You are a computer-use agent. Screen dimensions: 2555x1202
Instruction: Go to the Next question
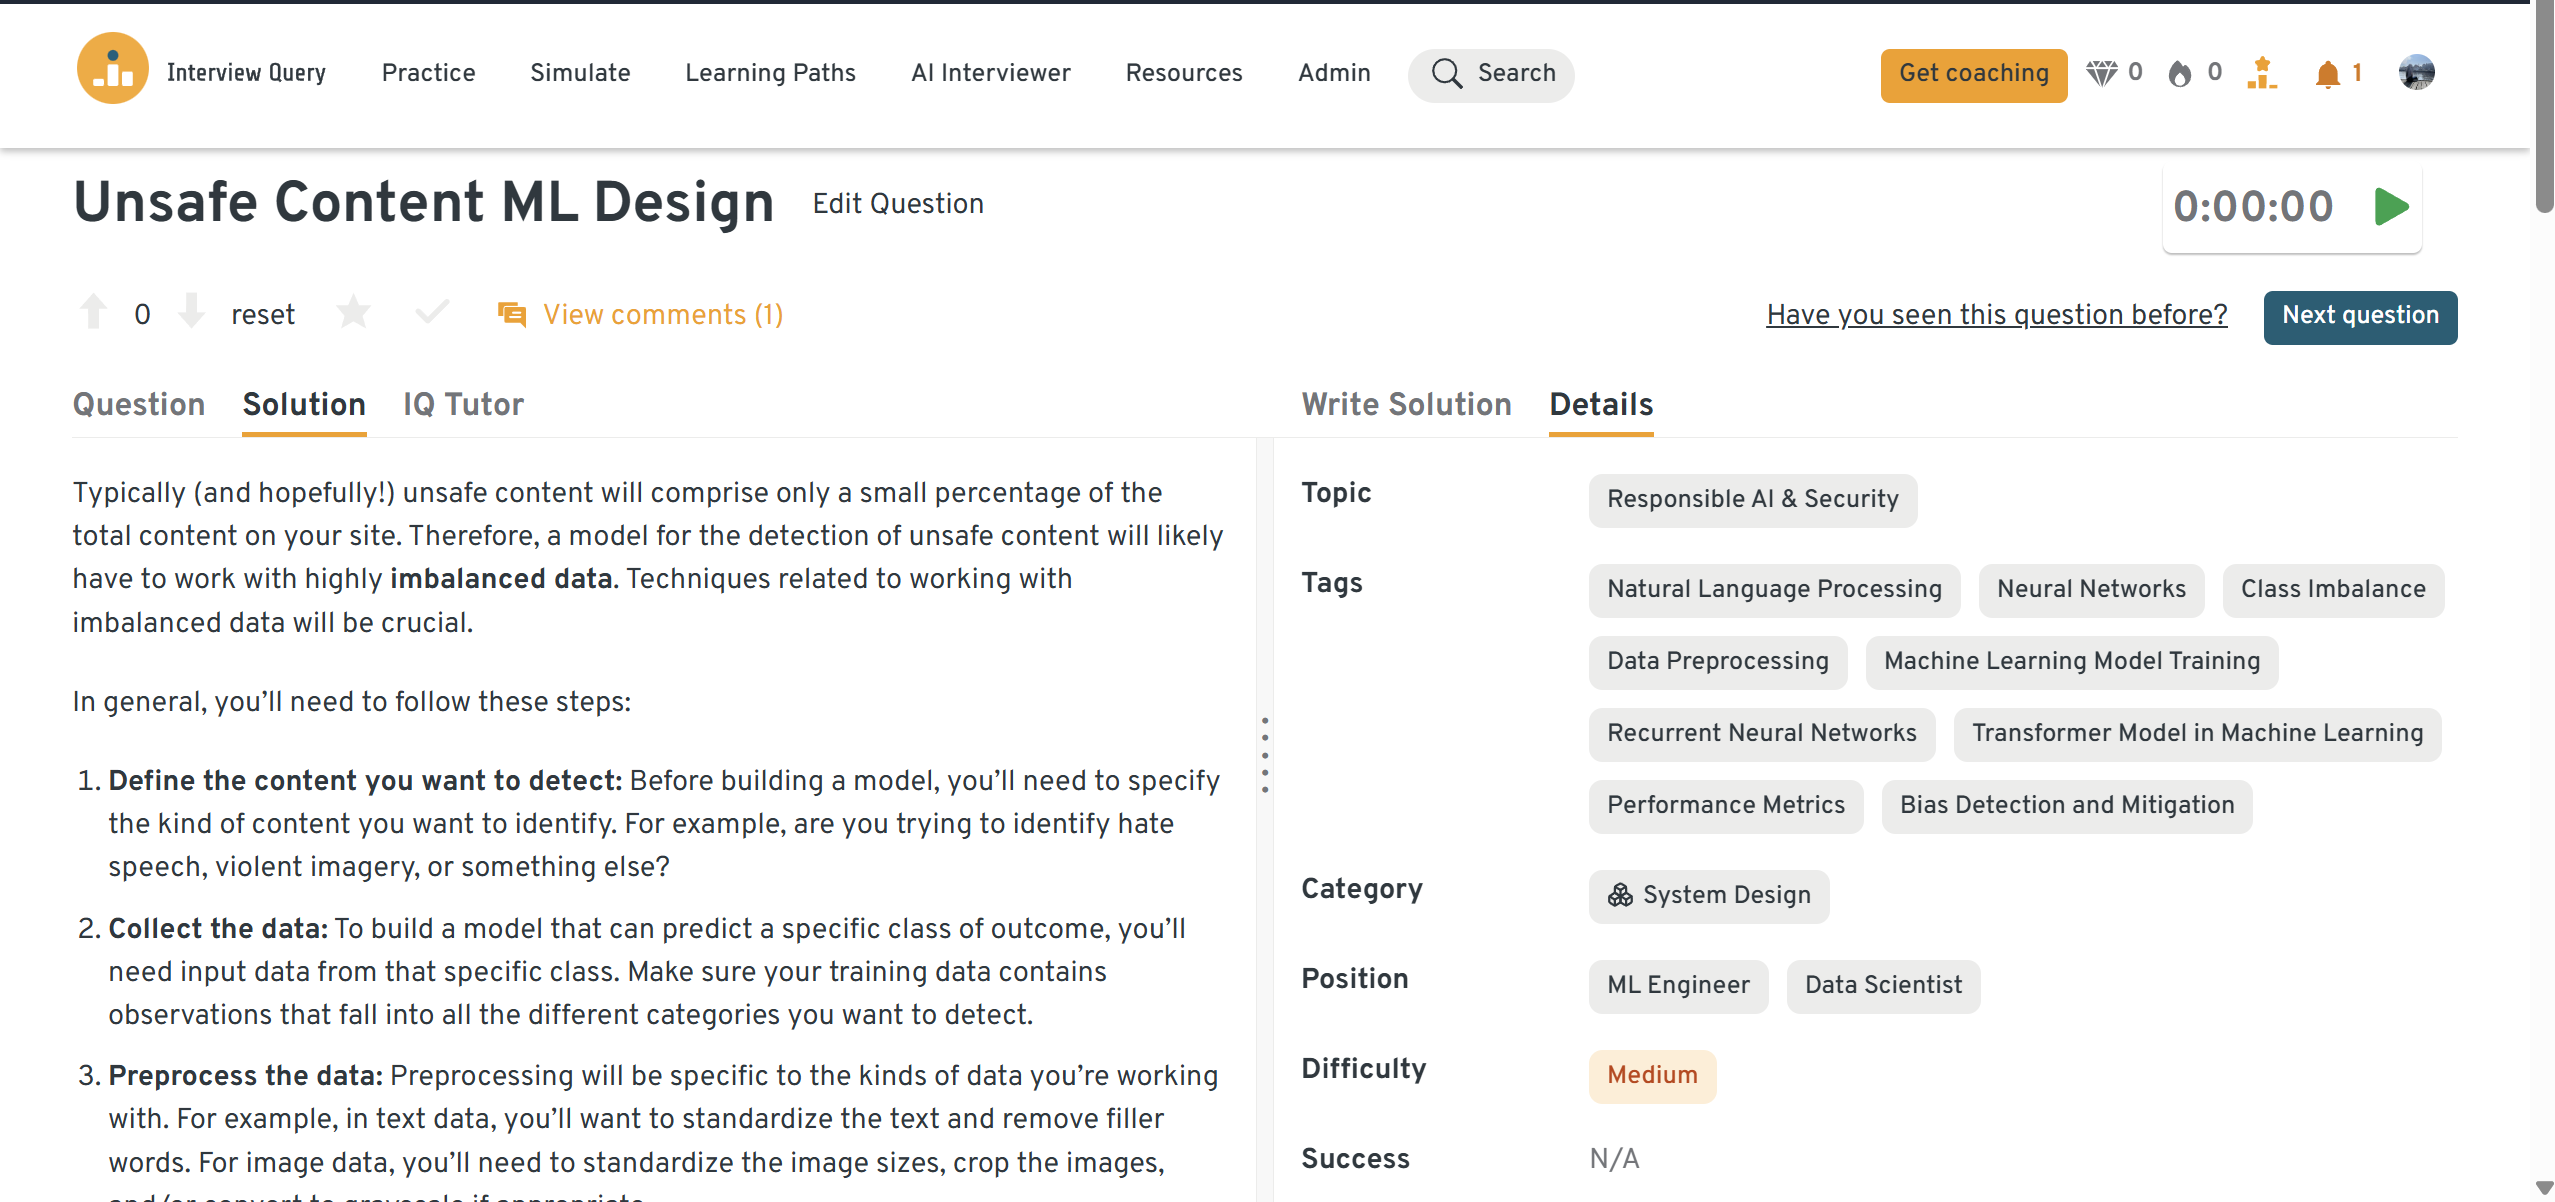point(2359,316)
